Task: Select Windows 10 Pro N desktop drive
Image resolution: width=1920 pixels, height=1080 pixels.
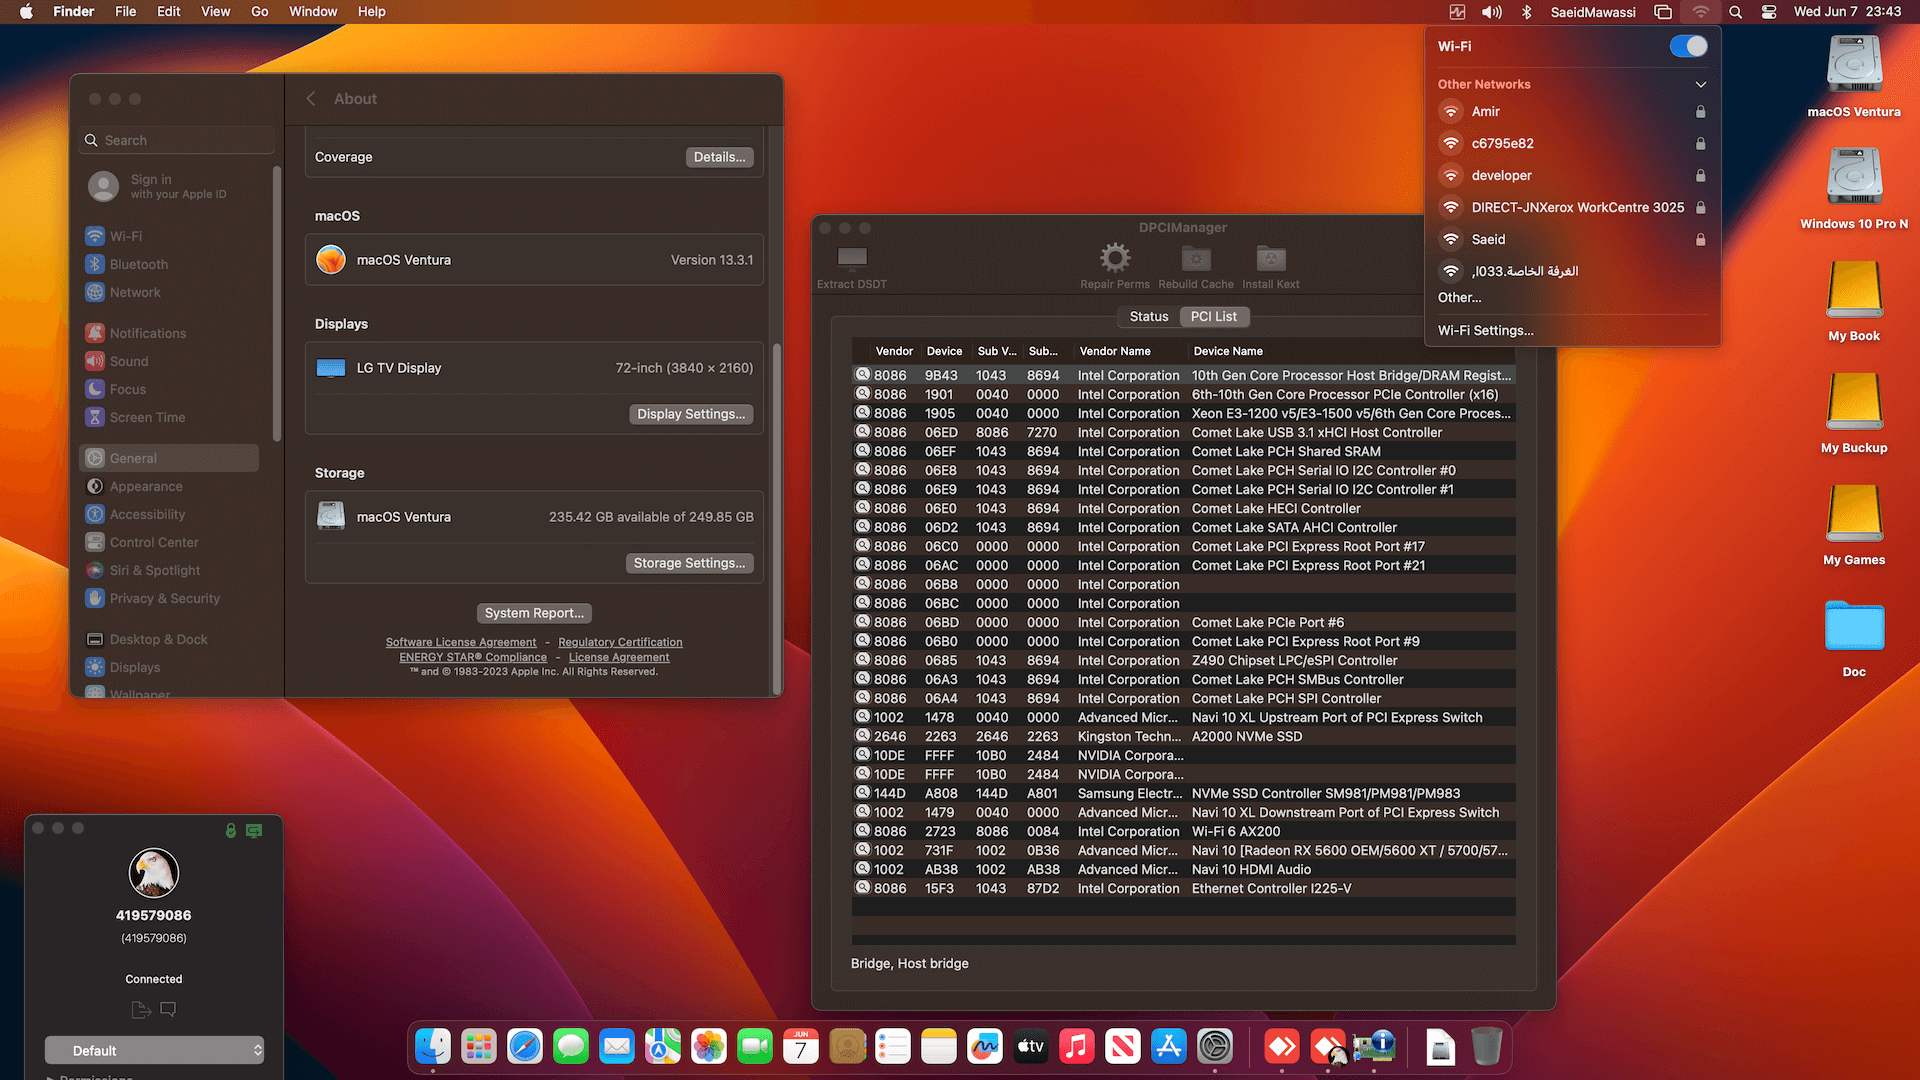Action: [1854, 188]
